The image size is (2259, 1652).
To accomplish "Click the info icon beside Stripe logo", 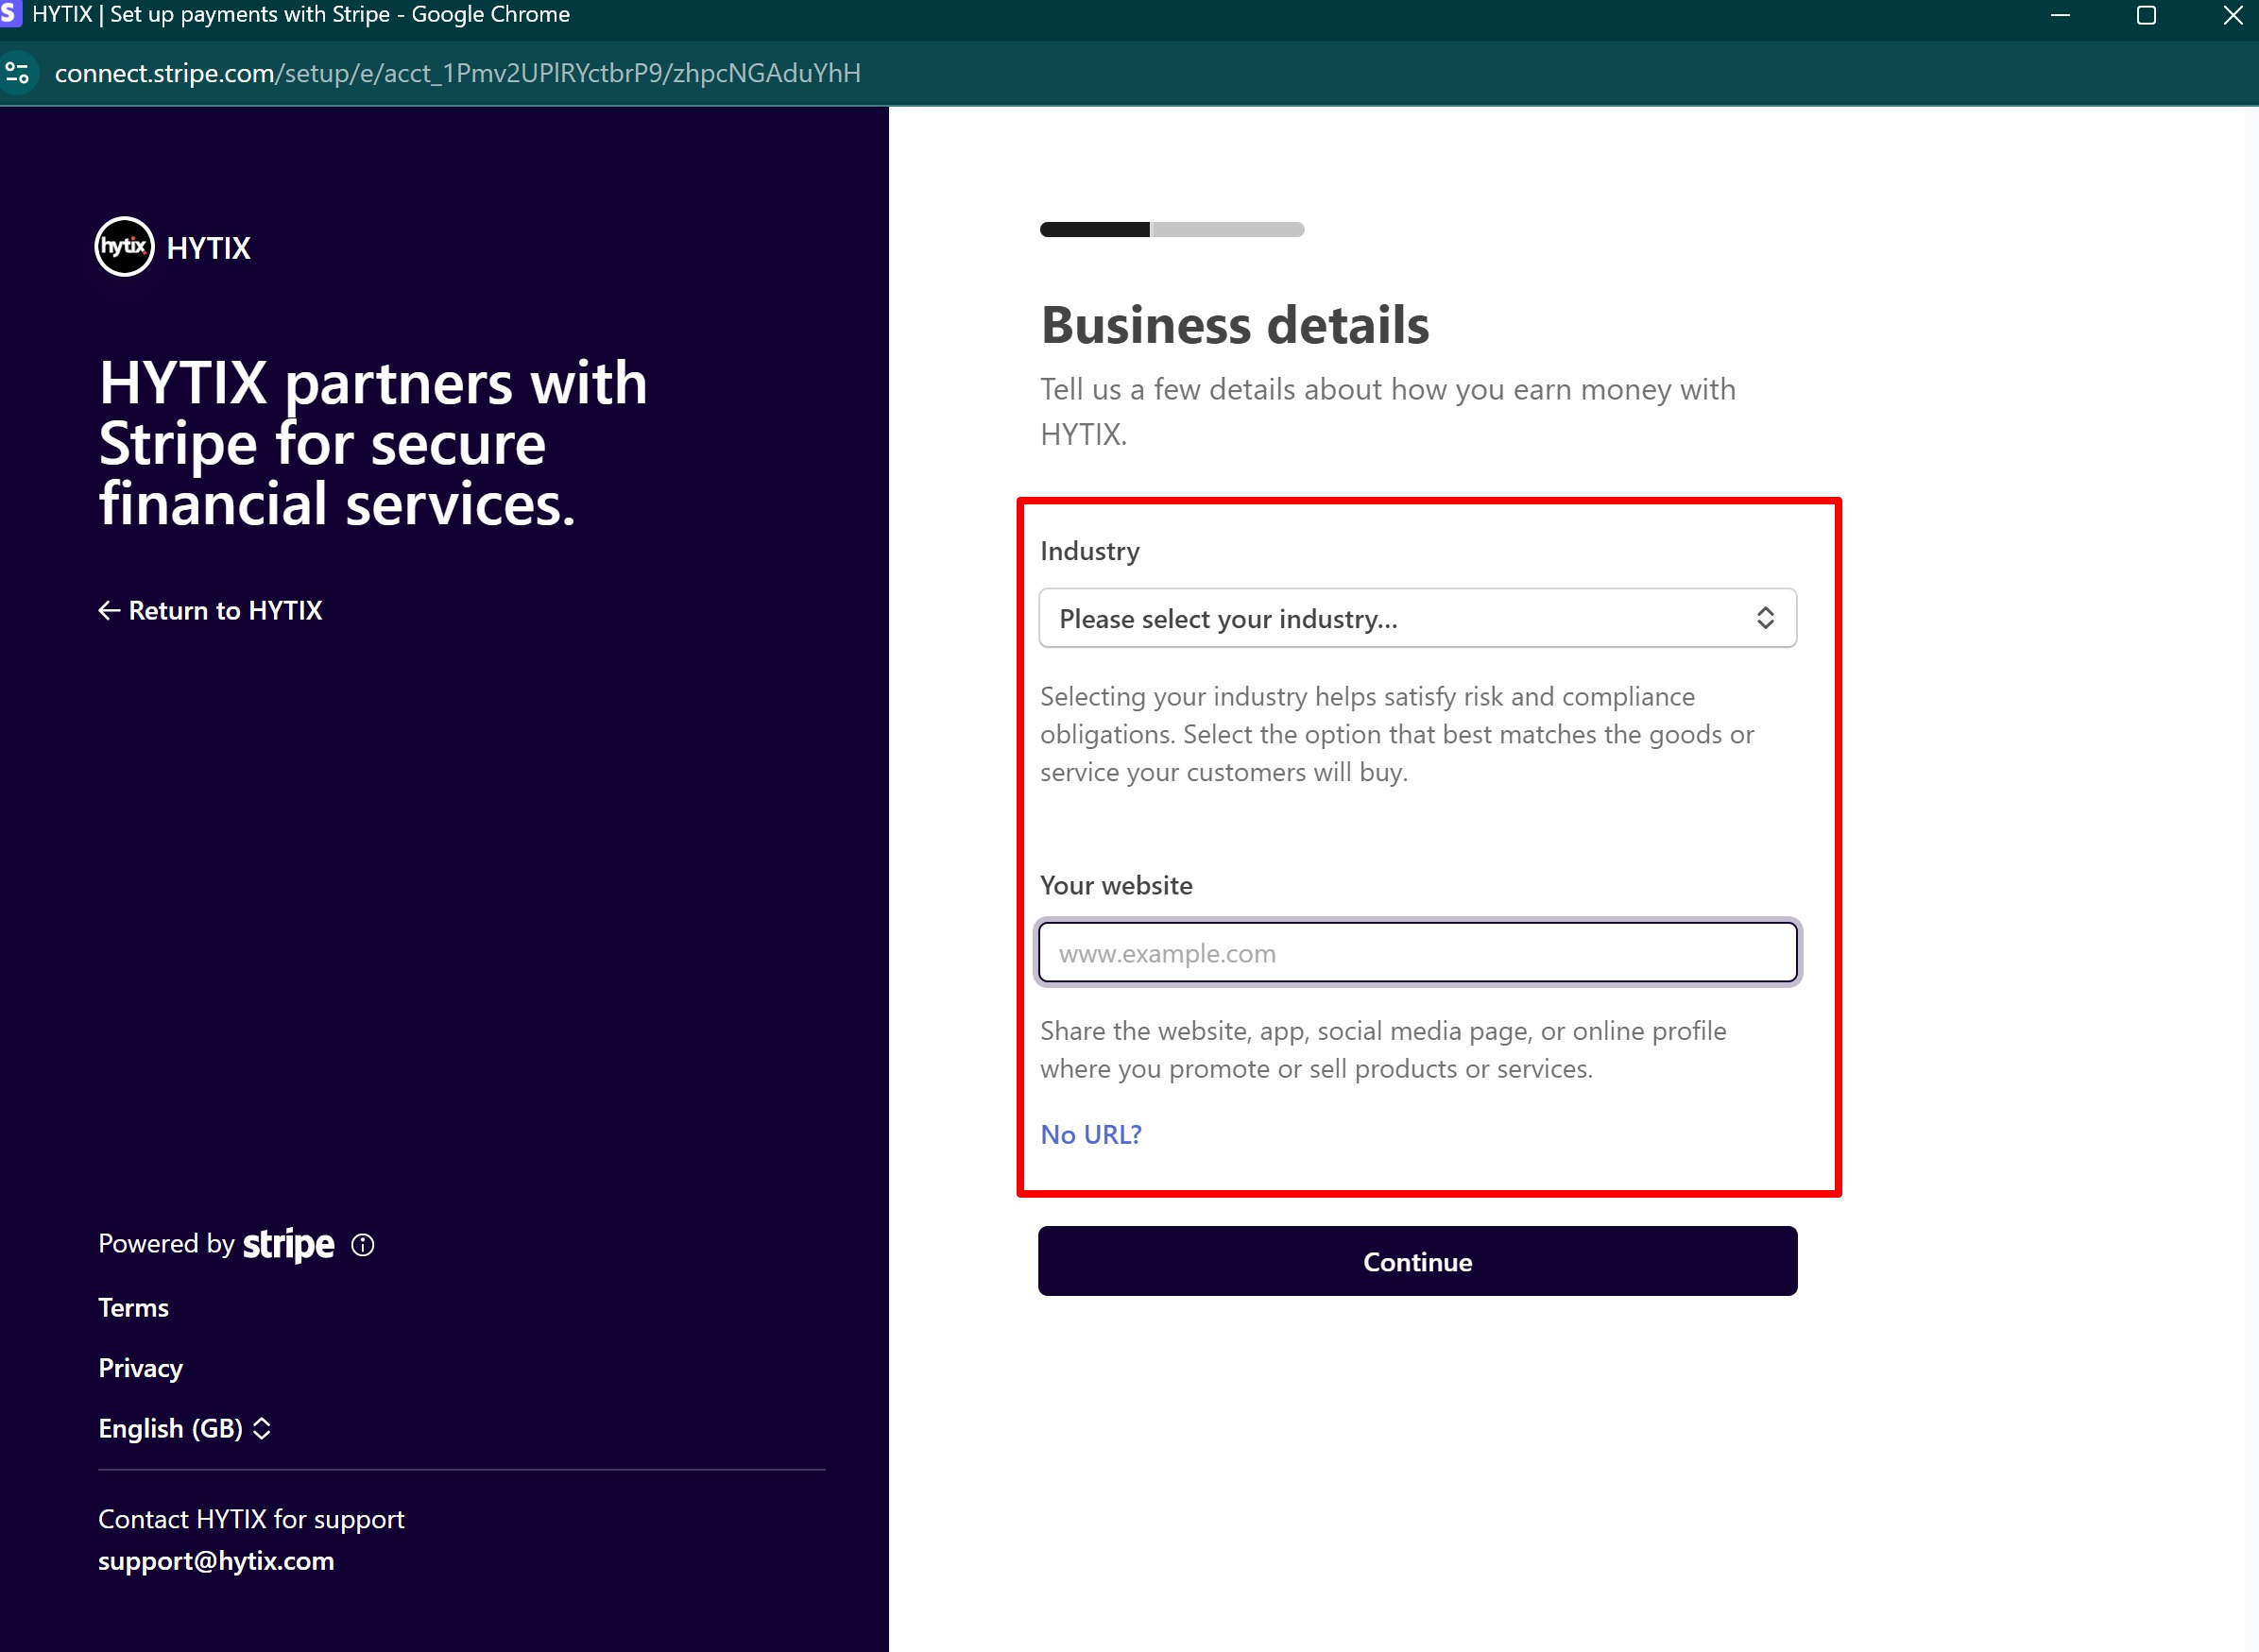I will [363, 1244].
